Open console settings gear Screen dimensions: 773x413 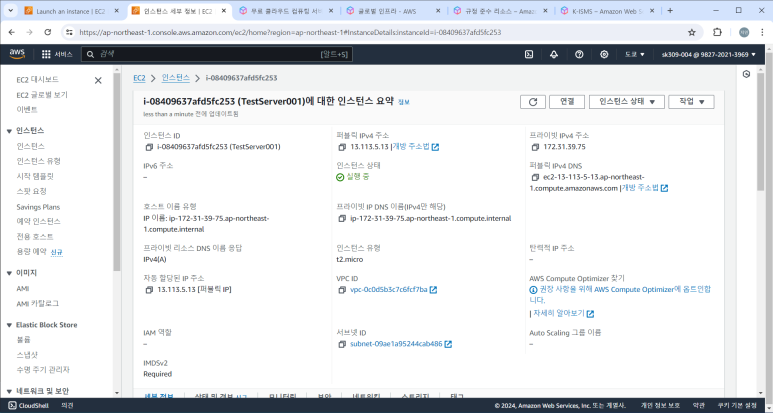click(x=604, y=54)
